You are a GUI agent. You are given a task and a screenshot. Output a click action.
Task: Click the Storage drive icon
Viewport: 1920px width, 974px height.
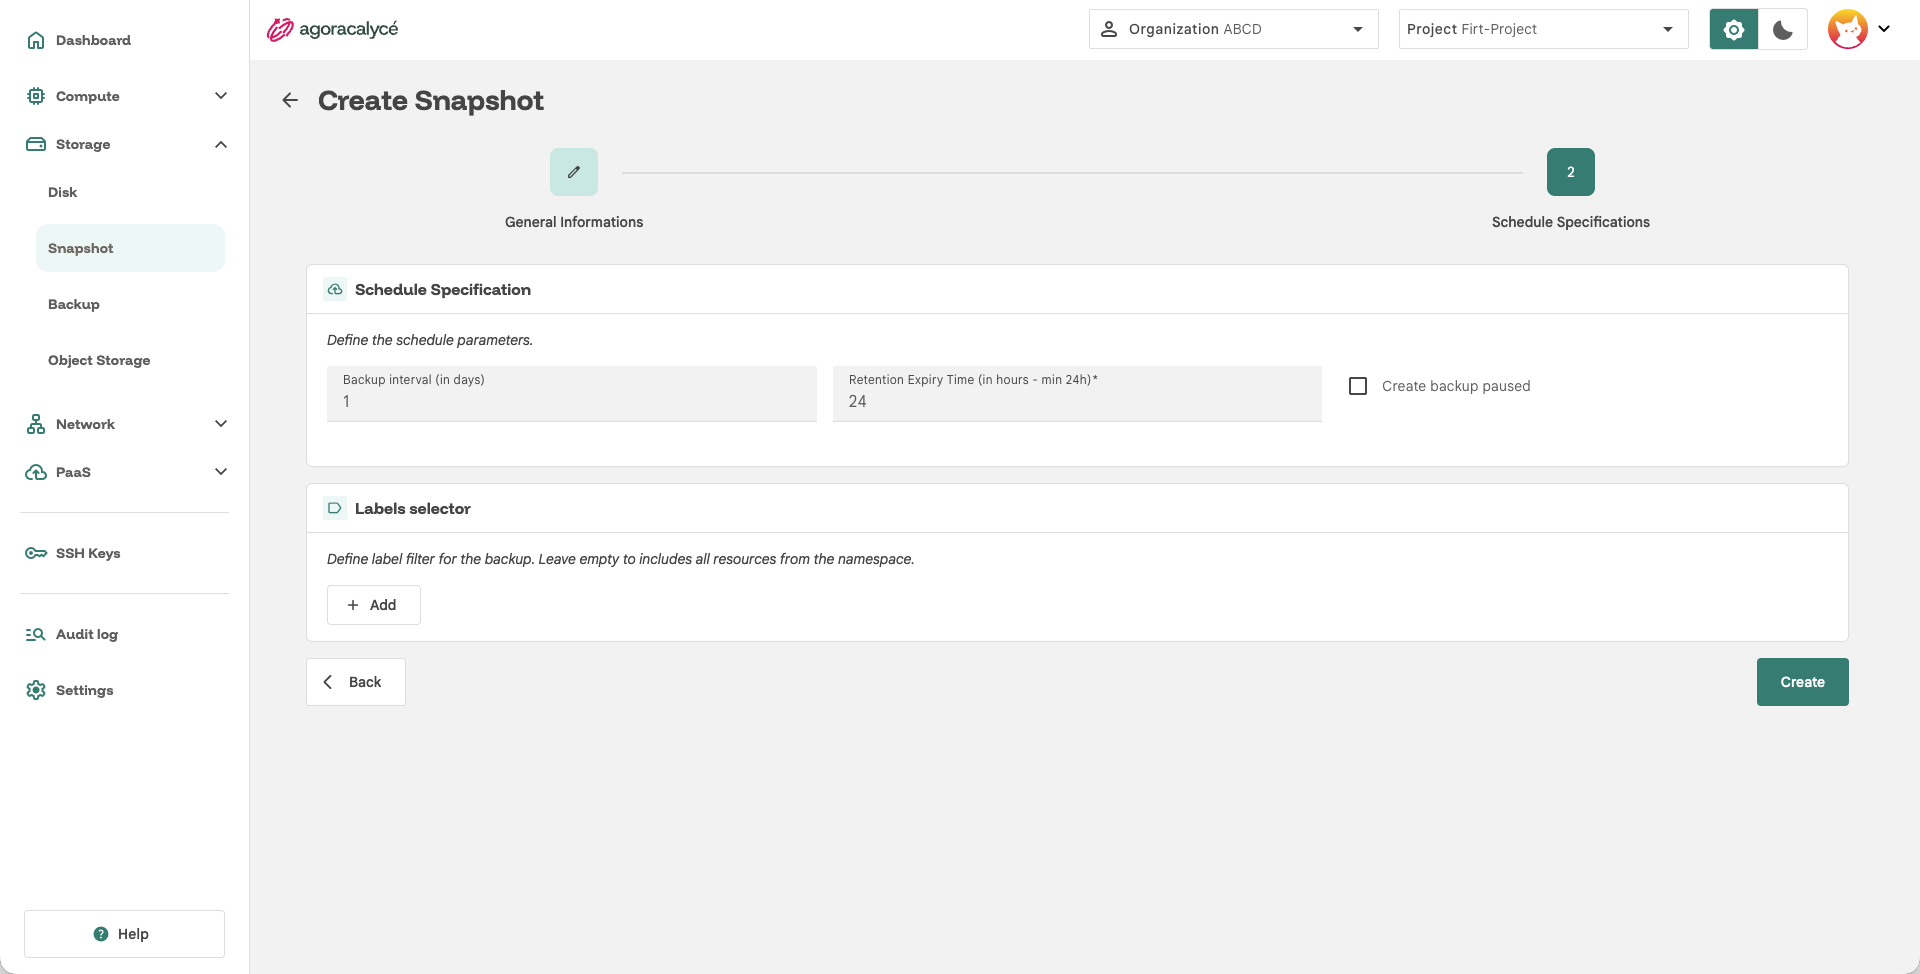pyautogui.click(x=36, y=144)
